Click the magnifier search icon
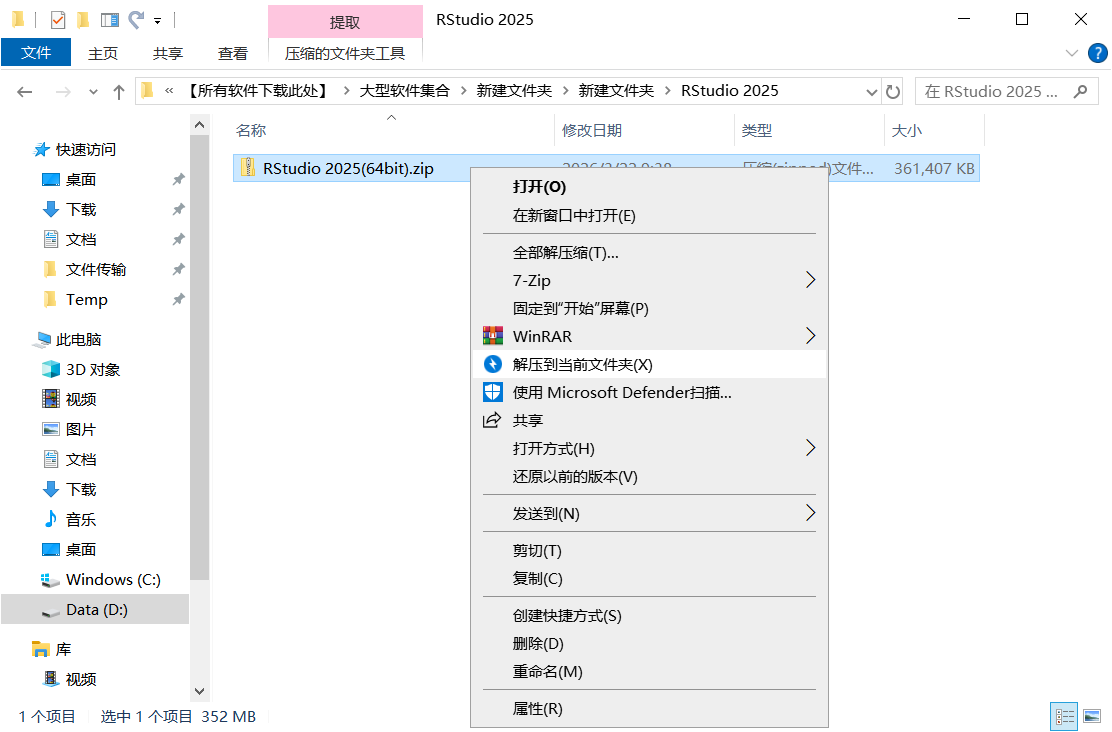The width and height of the screenshot is (1112, 732). coord(1081,92)
